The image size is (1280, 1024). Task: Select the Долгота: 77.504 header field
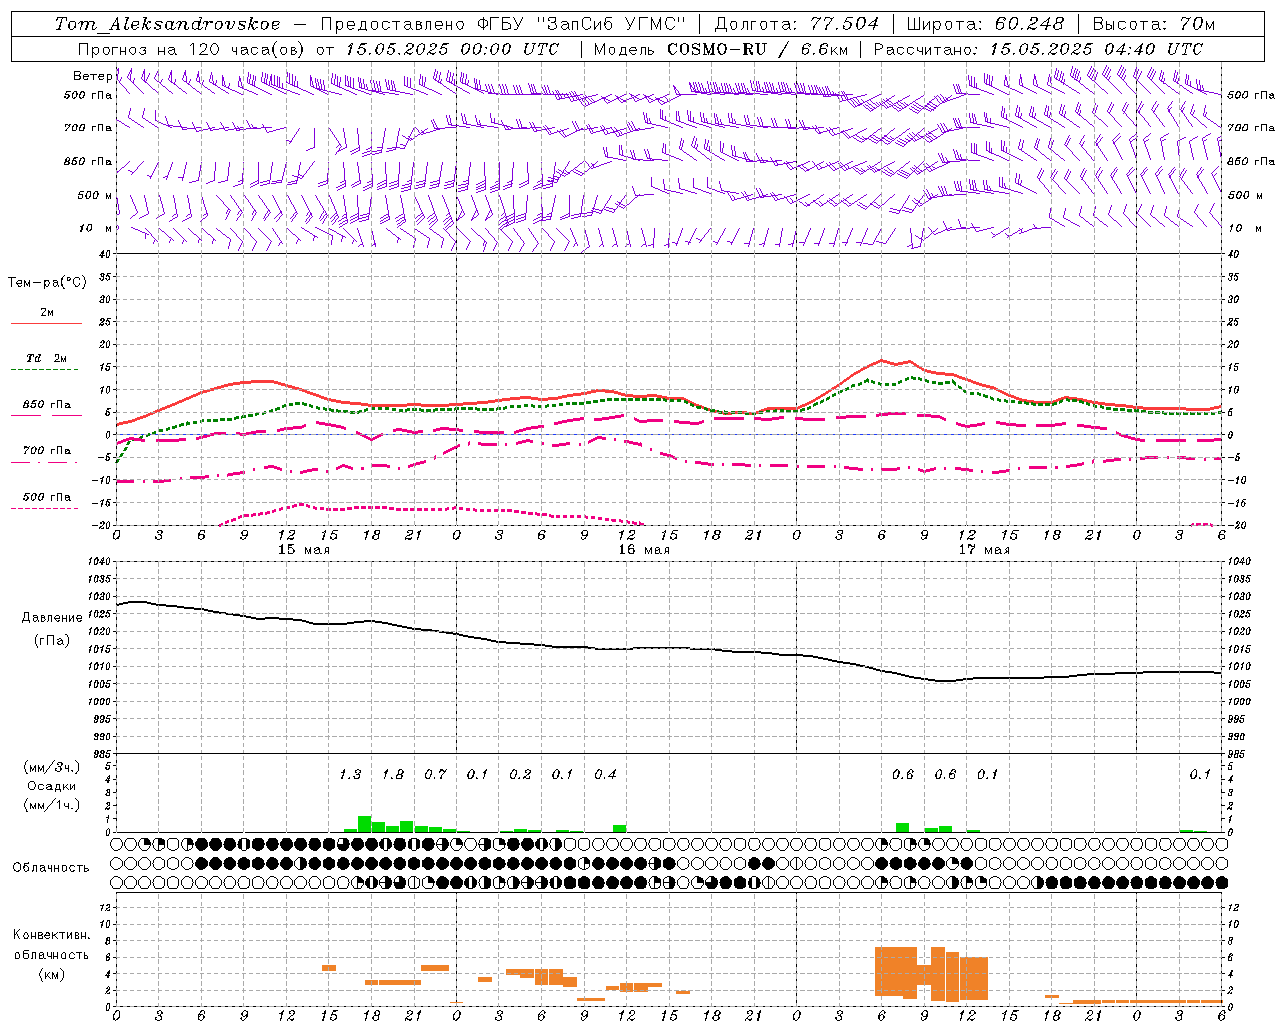(x=797, y=24)
